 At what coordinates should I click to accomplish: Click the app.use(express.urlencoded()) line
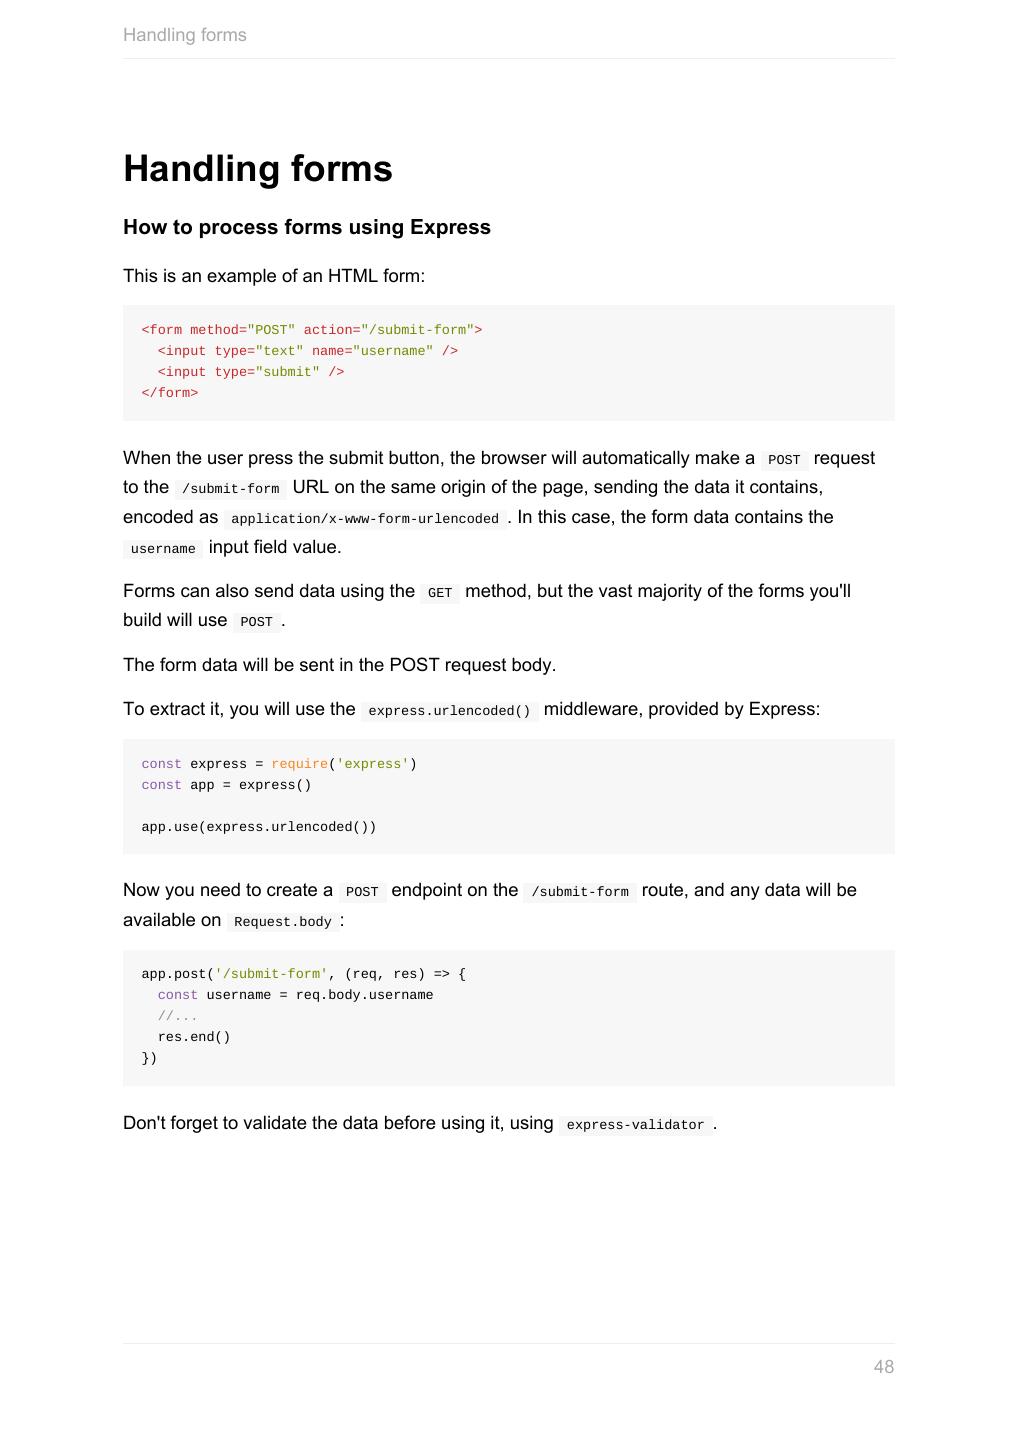[x=259, y=827]
